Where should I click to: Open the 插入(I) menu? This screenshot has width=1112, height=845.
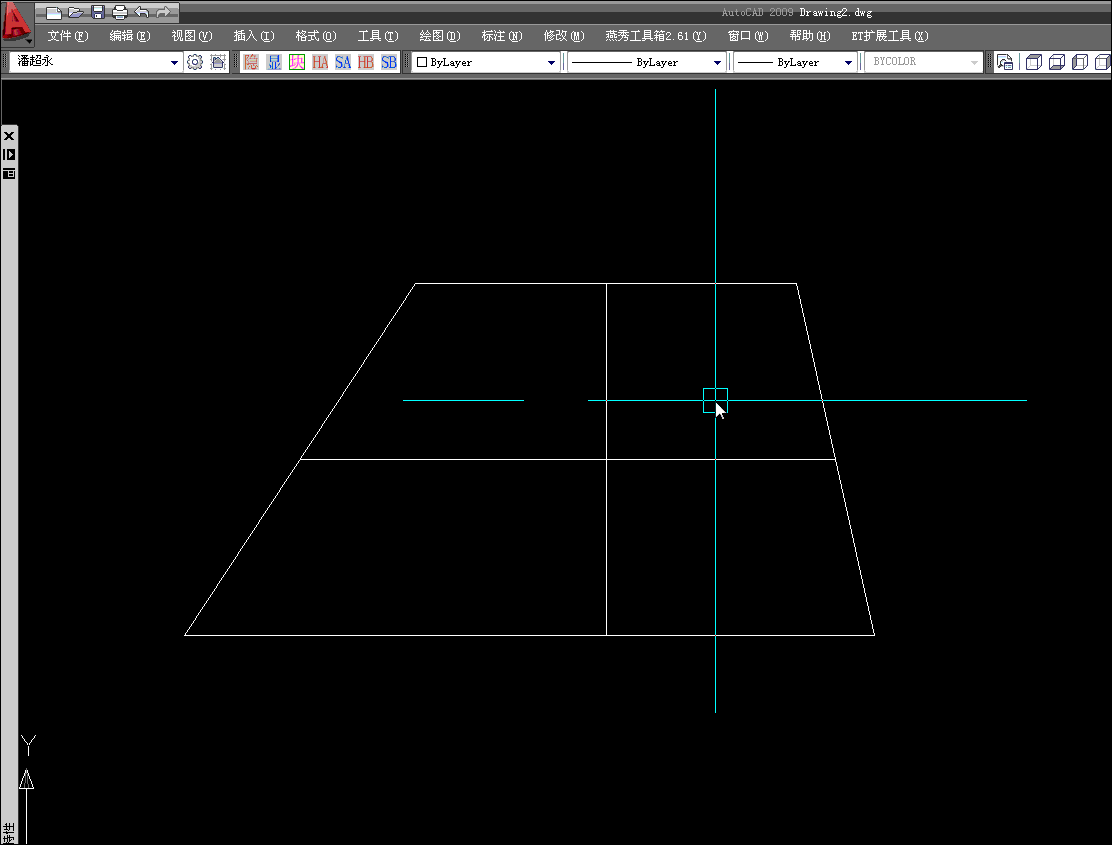(x=254, y=35)
